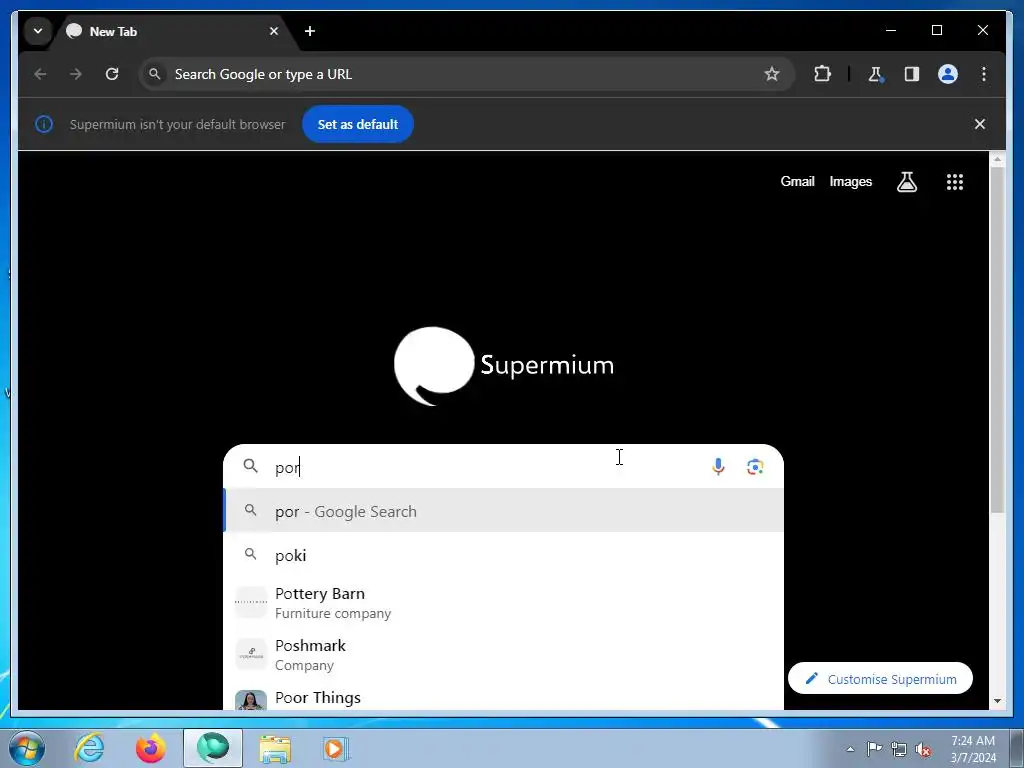The width and height of the screenshot is (1024, 768).
Task: Open Windows Media Player from taskbar
Action: point(336,748)
